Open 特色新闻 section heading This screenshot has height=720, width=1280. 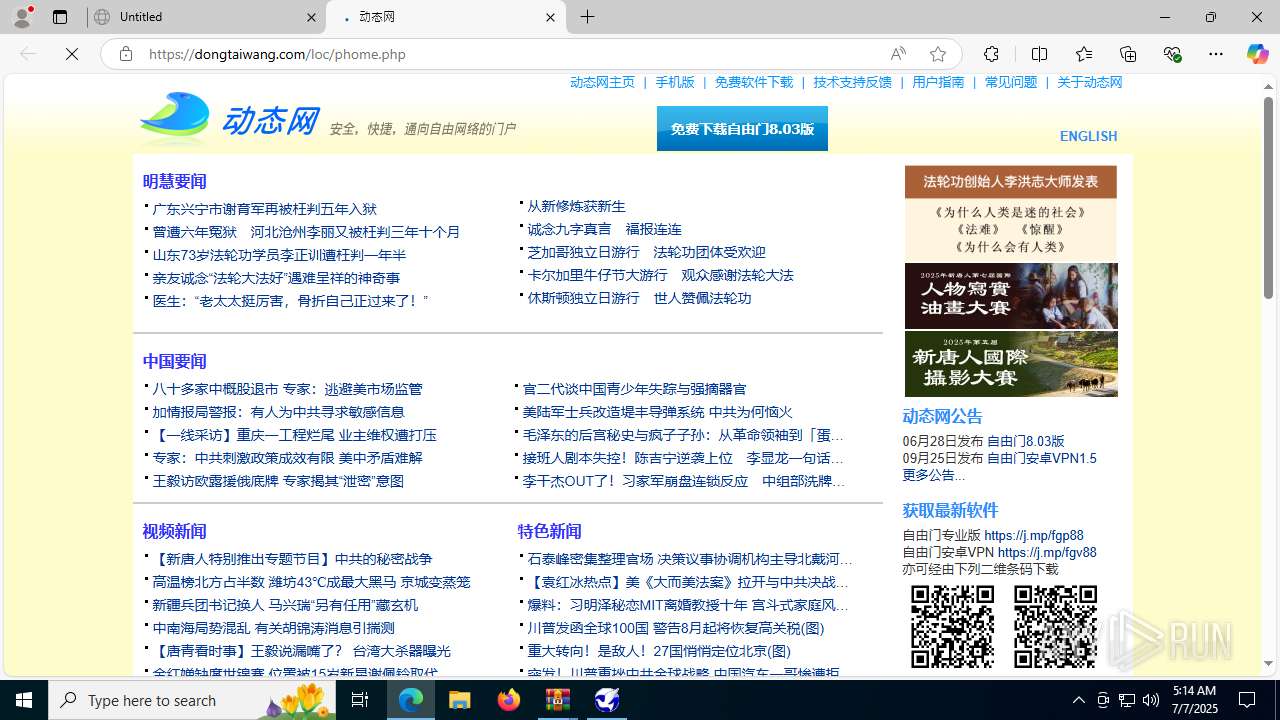[549, 531]
